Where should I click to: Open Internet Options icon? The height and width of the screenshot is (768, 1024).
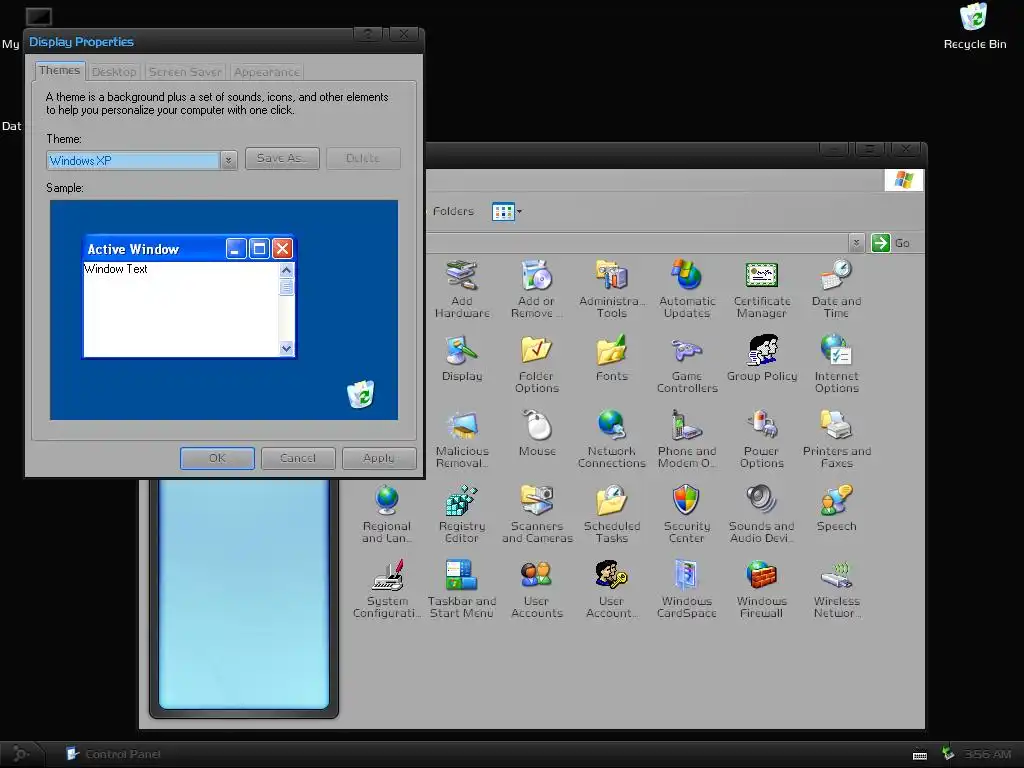click(837, 363)
